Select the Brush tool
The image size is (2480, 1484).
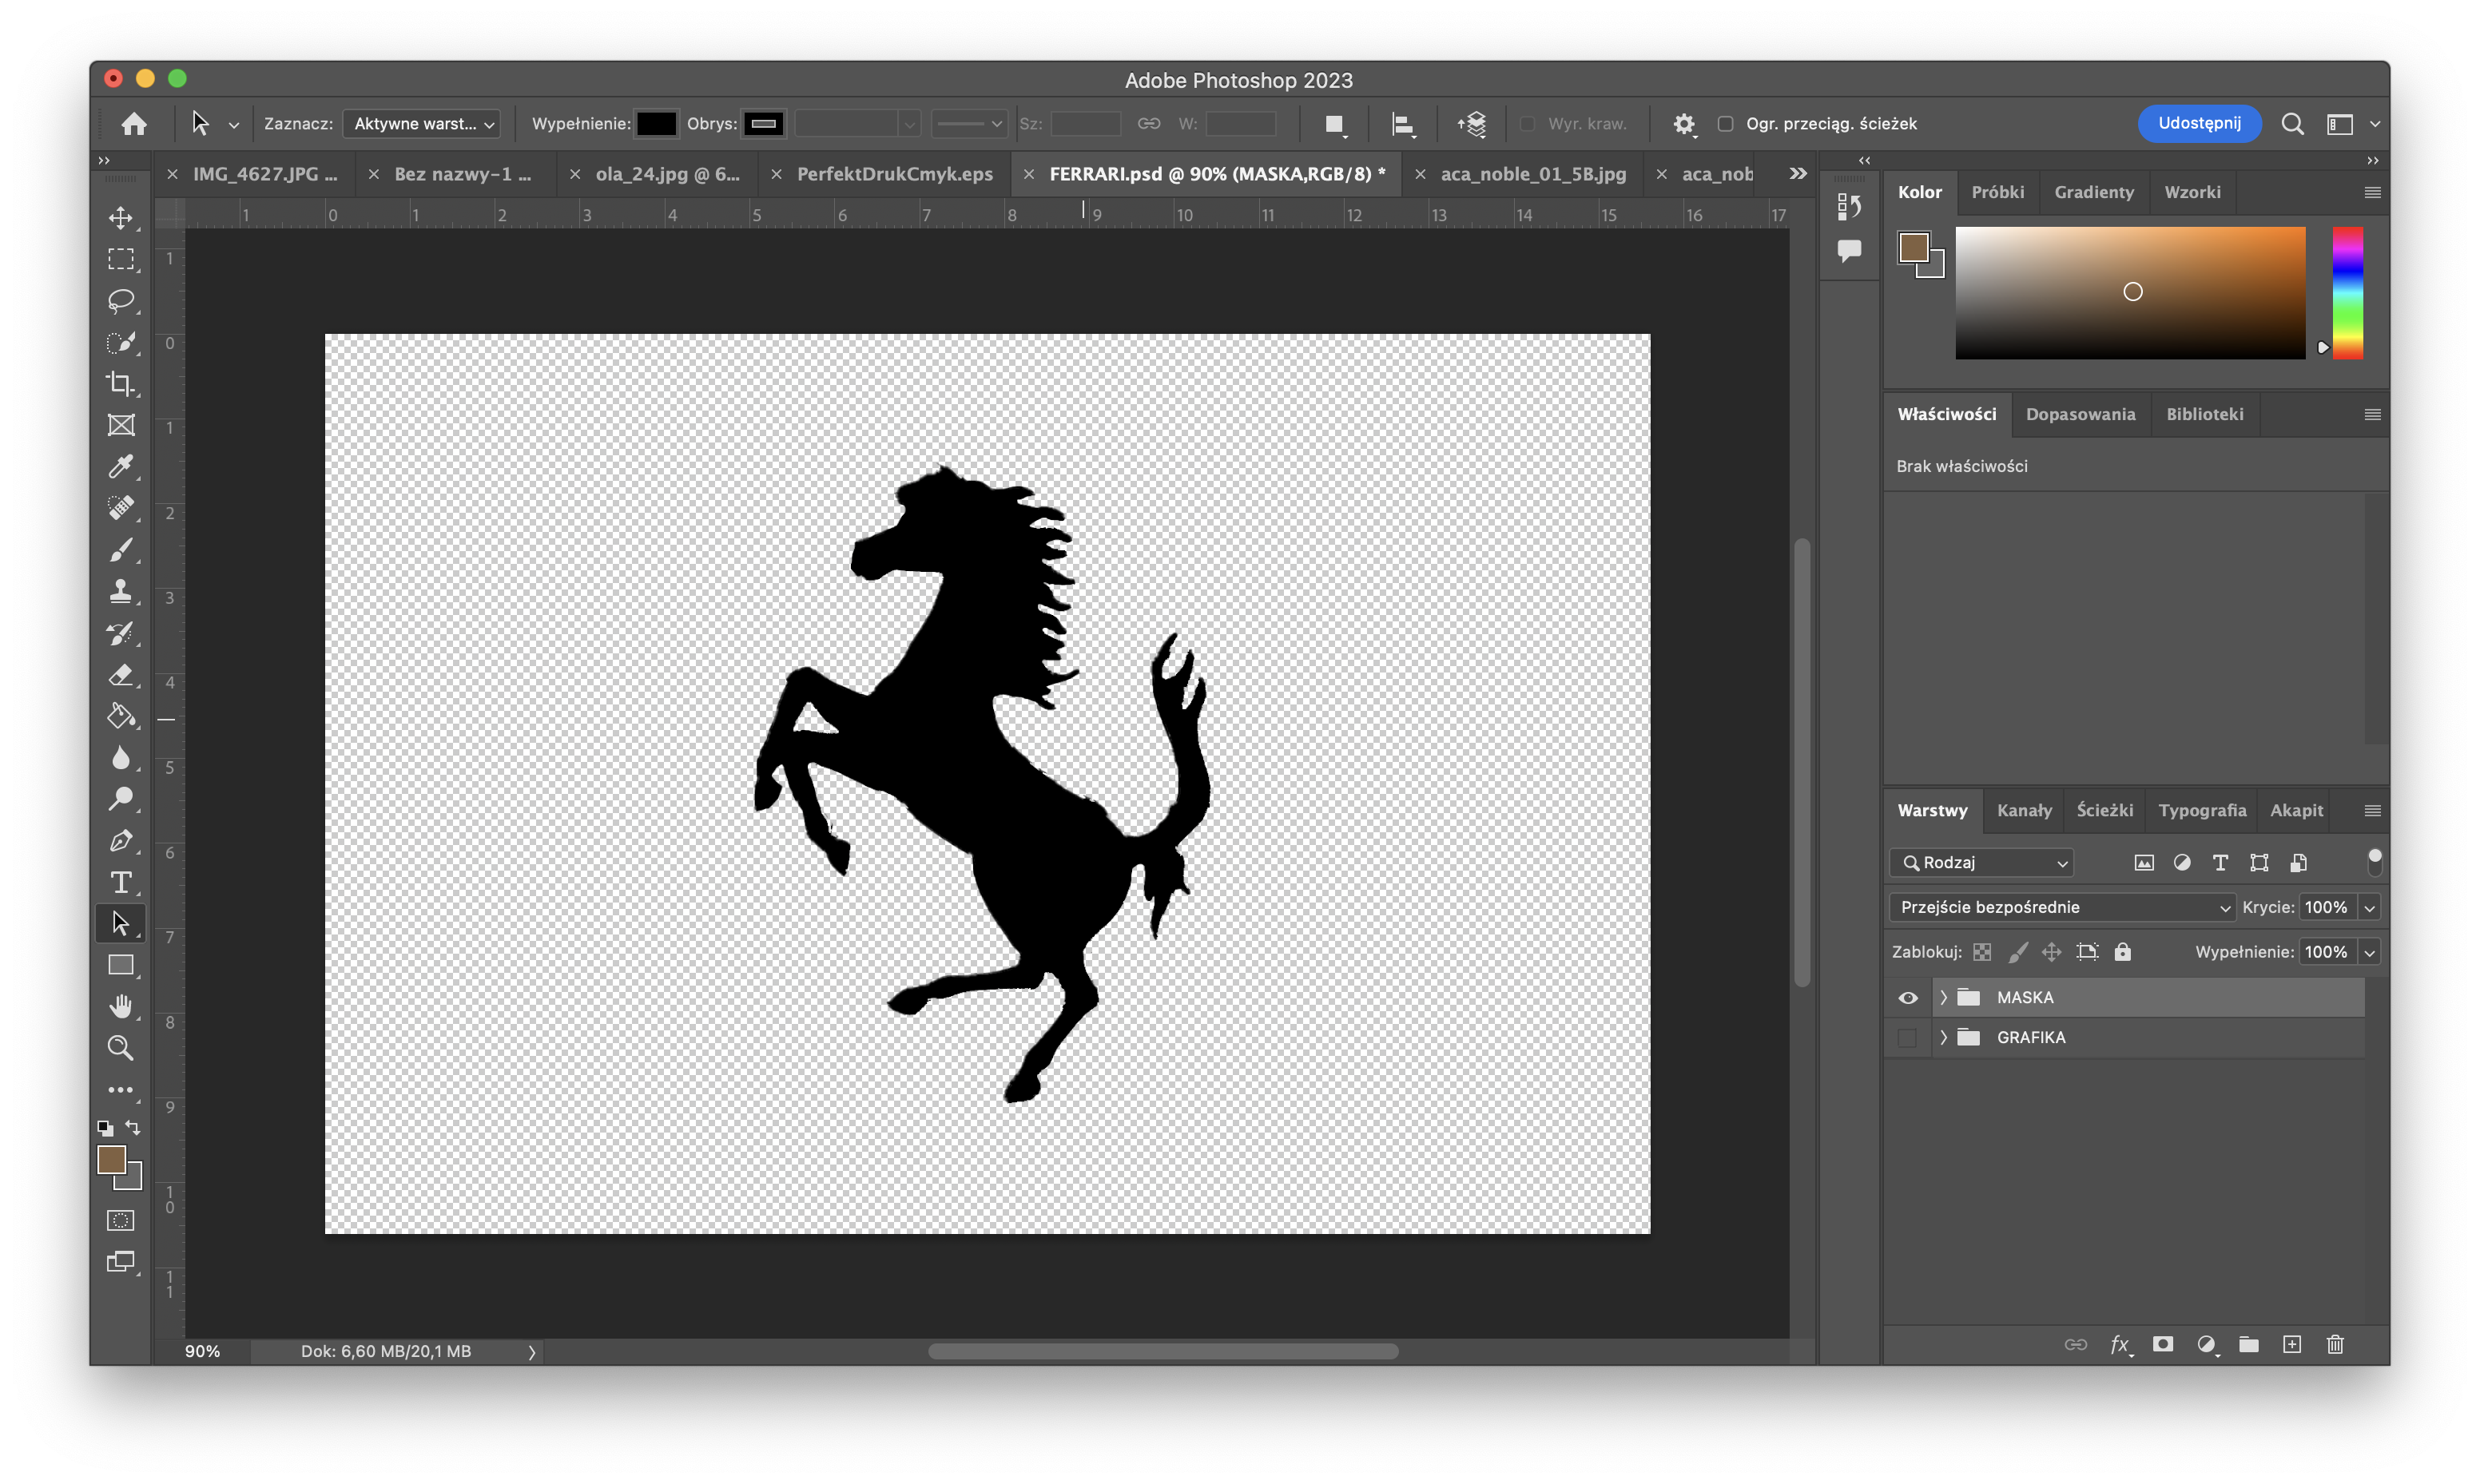(121, 550)
